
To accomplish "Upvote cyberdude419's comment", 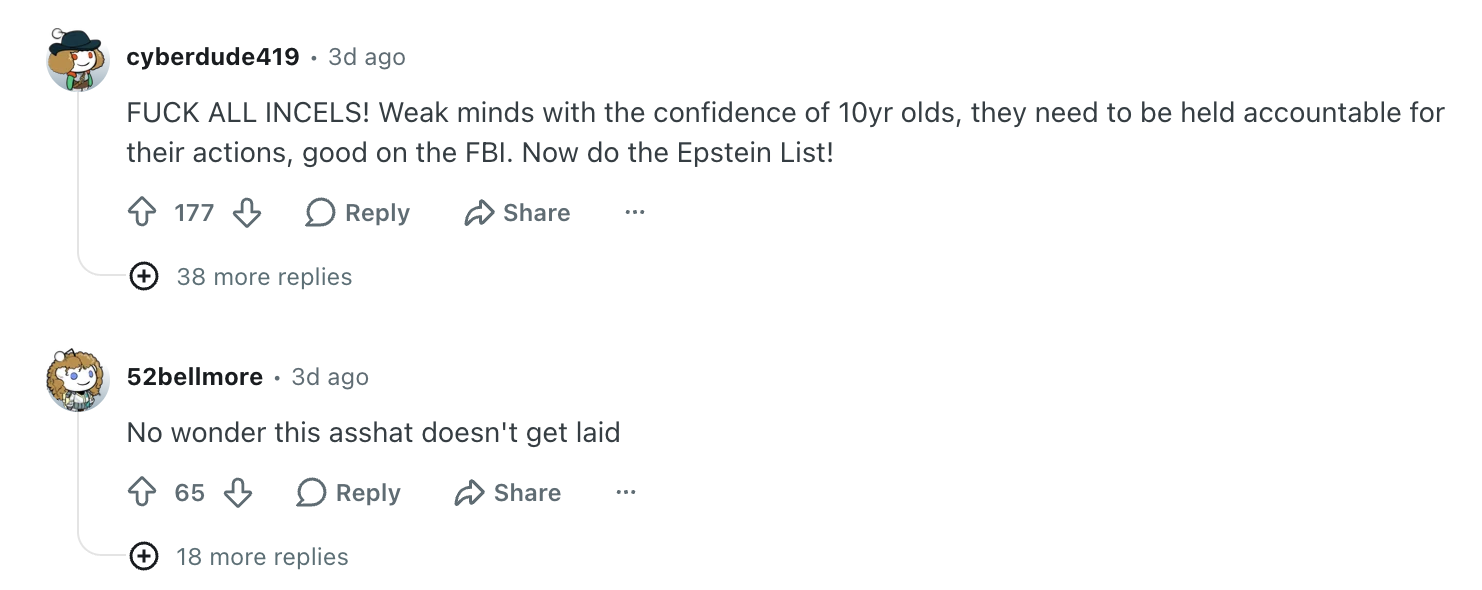I will pyautogui.click(x=142, y=213).
